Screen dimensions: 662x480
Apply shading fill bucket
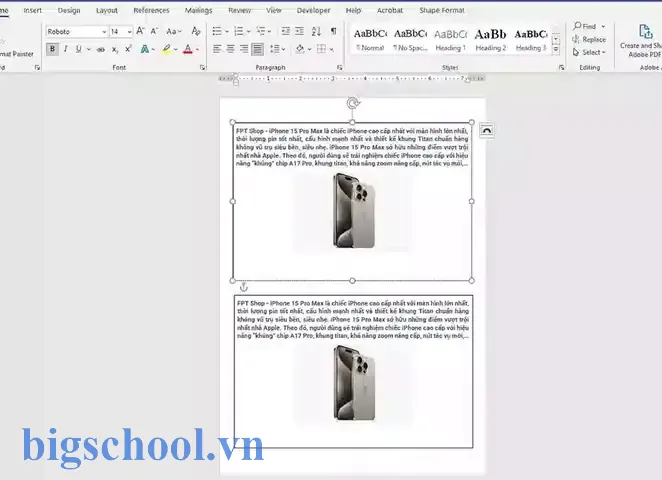click(300, 49)
